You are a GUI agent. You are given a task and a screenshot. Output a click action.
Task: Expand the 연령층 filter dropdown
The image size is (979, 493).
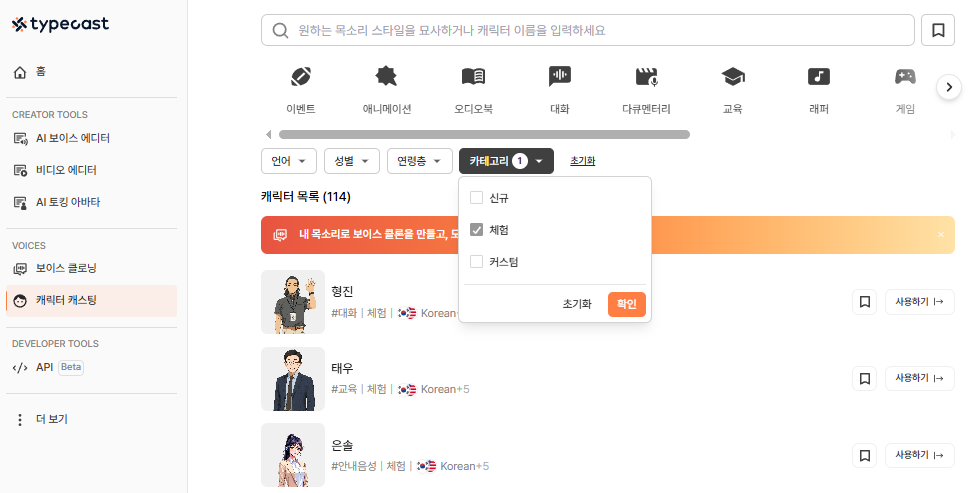(419, 161)
